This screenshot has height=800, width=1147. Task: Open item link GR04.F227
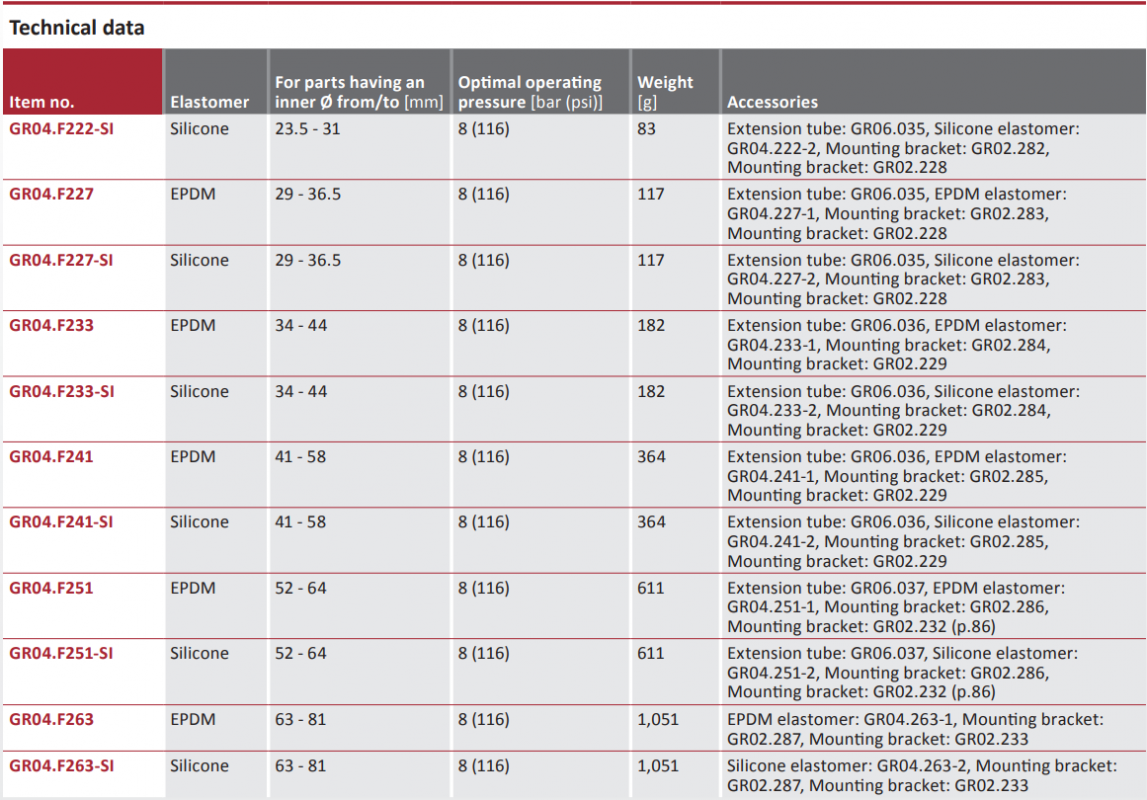point(51,194)
